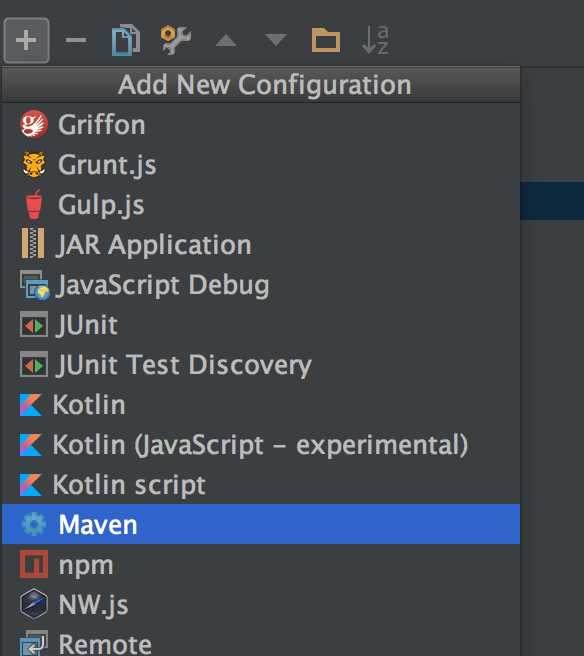Open Edit Defaults wrench icon
The height and width of the screenshot is (656, 584).
coord(176,40)
